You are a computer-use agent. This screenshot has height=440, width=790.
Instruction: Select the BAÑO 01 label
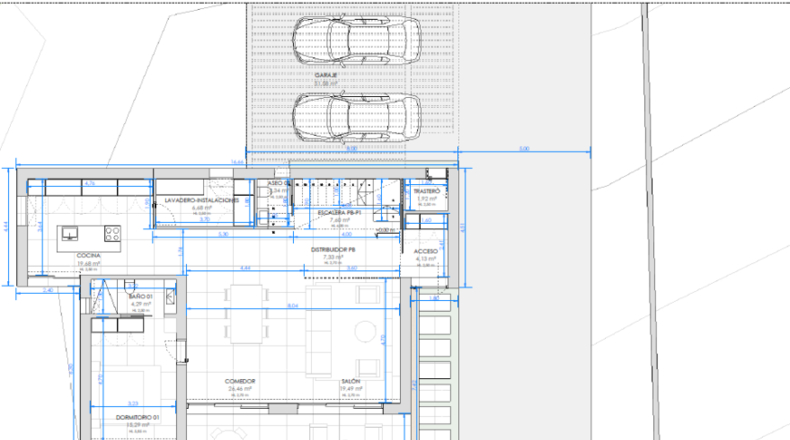point(141,297)
